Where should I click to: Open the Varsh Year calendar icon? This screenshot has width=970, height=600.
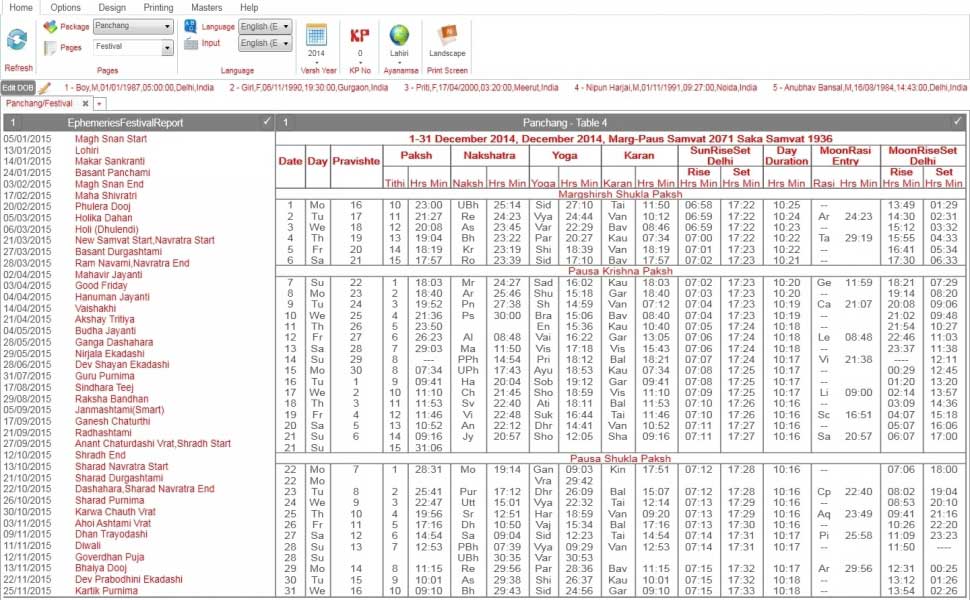click(316, 35)
